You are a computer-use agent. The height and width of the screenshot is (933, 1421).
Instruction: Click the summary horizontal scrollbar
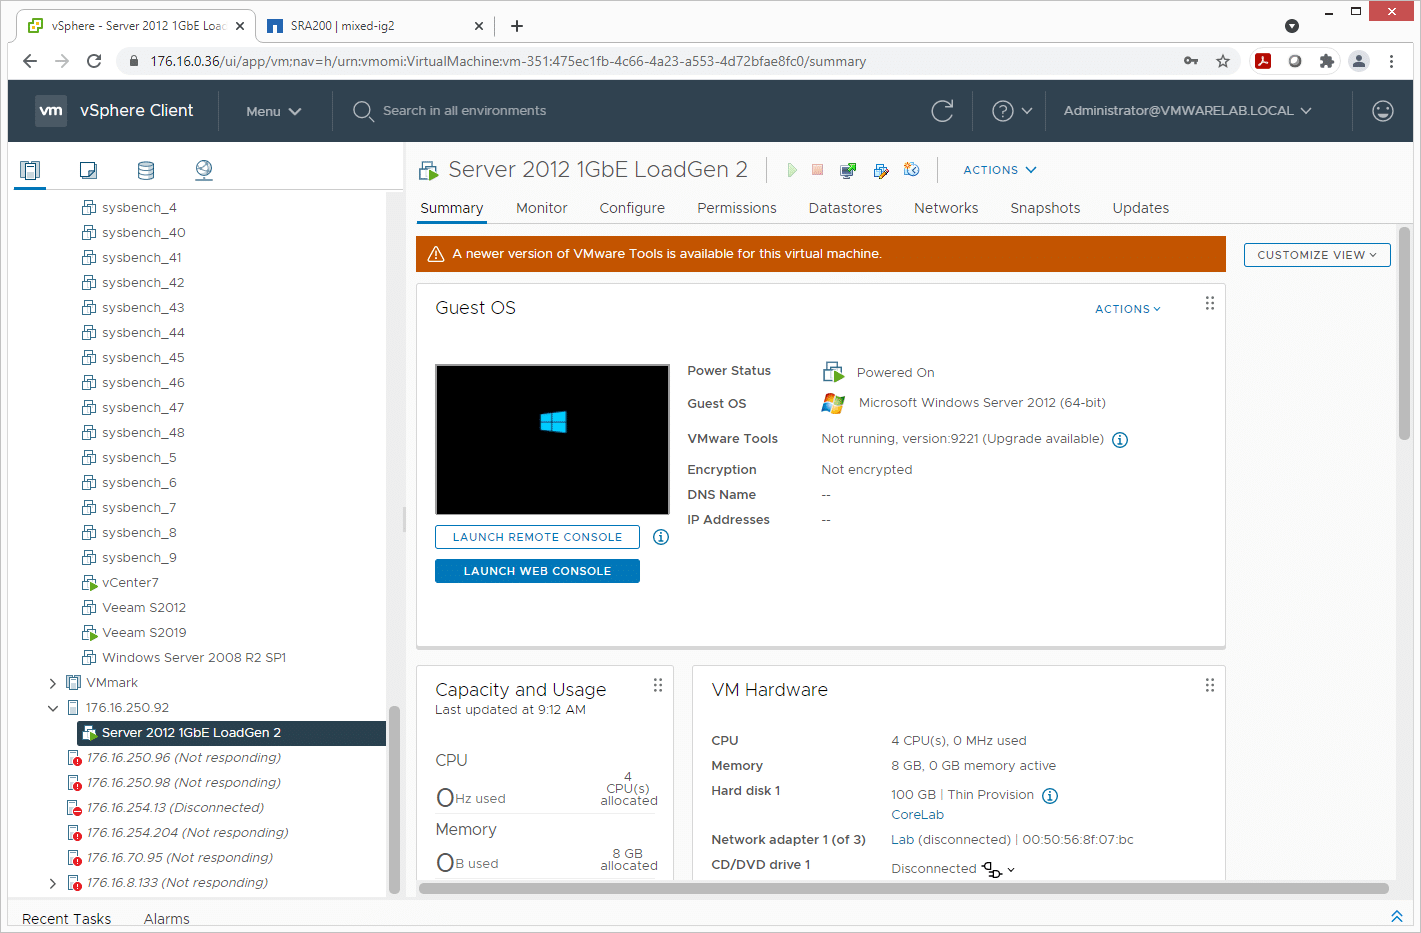[904, 888]
